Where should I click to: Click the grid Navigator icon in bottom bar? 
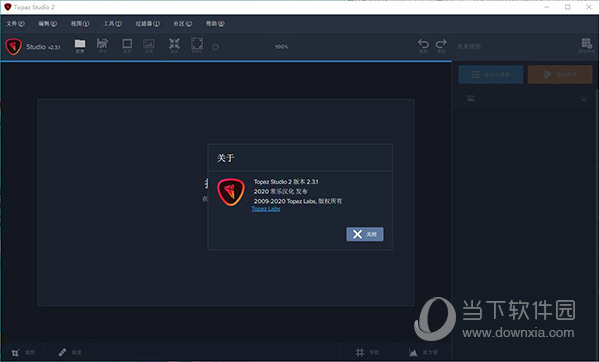pyautogui.click(x=360, y=352)
